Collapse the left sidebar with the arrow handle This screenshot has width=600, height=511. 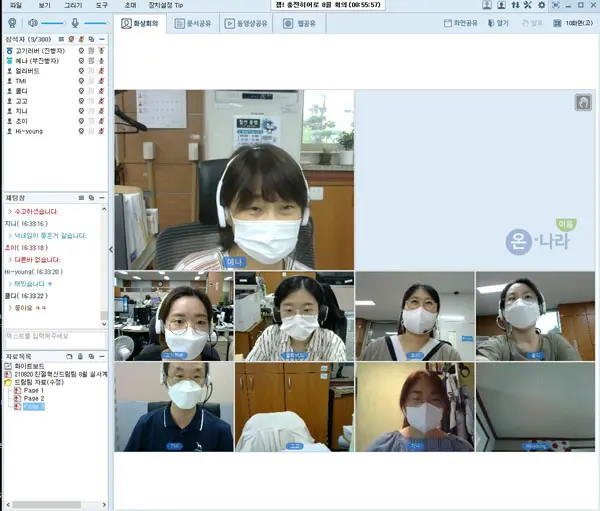pos(111,250)
